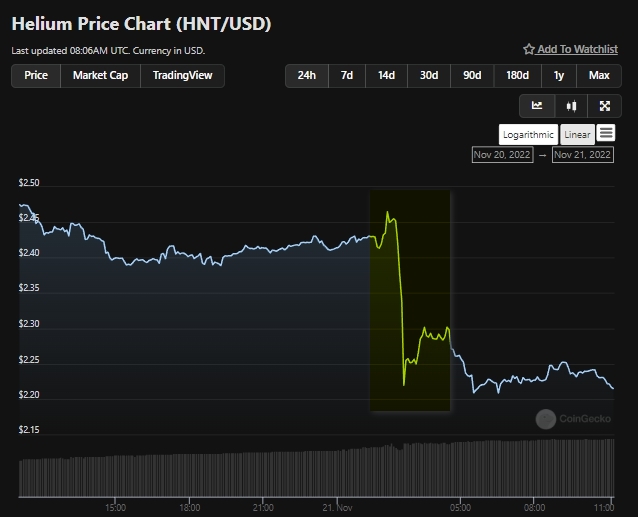
Task: Choose the 7d time range
Action: click(x=347, y=75)
